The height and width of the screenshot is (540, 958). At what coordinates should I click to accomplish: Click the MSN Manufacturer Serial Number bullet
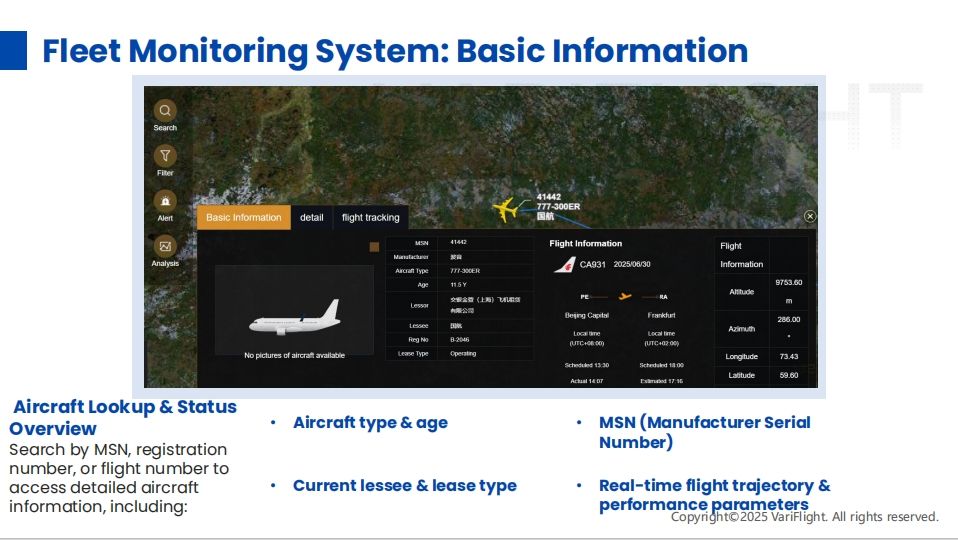(704, 432)
